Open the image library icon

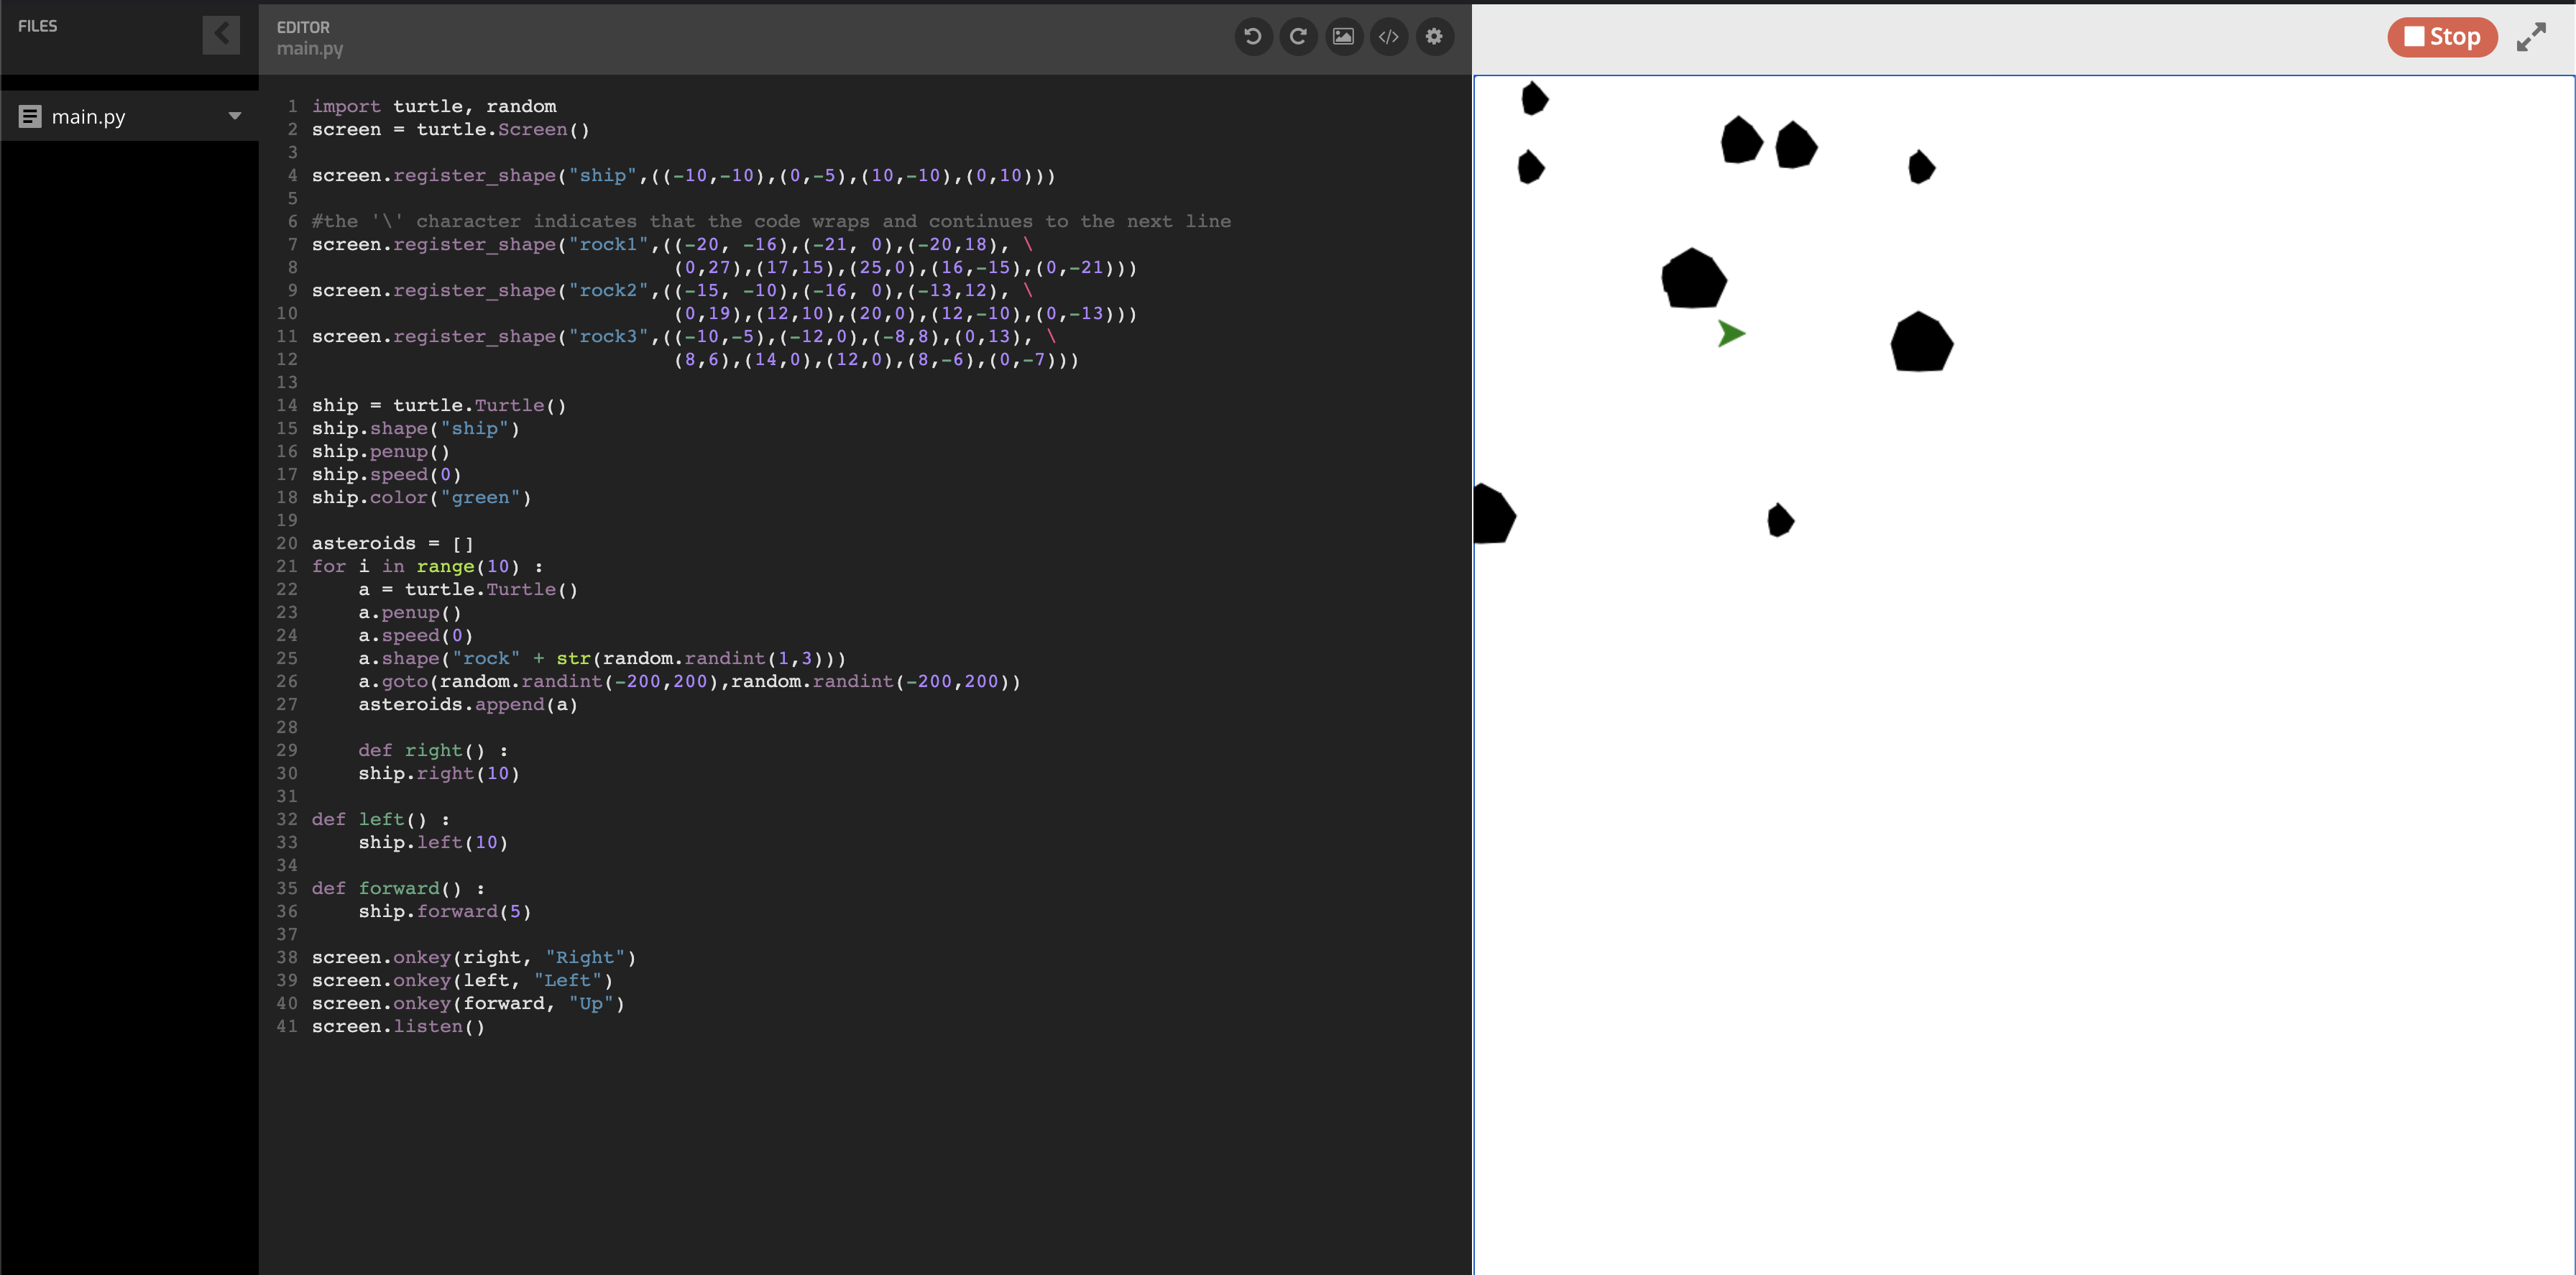point(1343,37)
